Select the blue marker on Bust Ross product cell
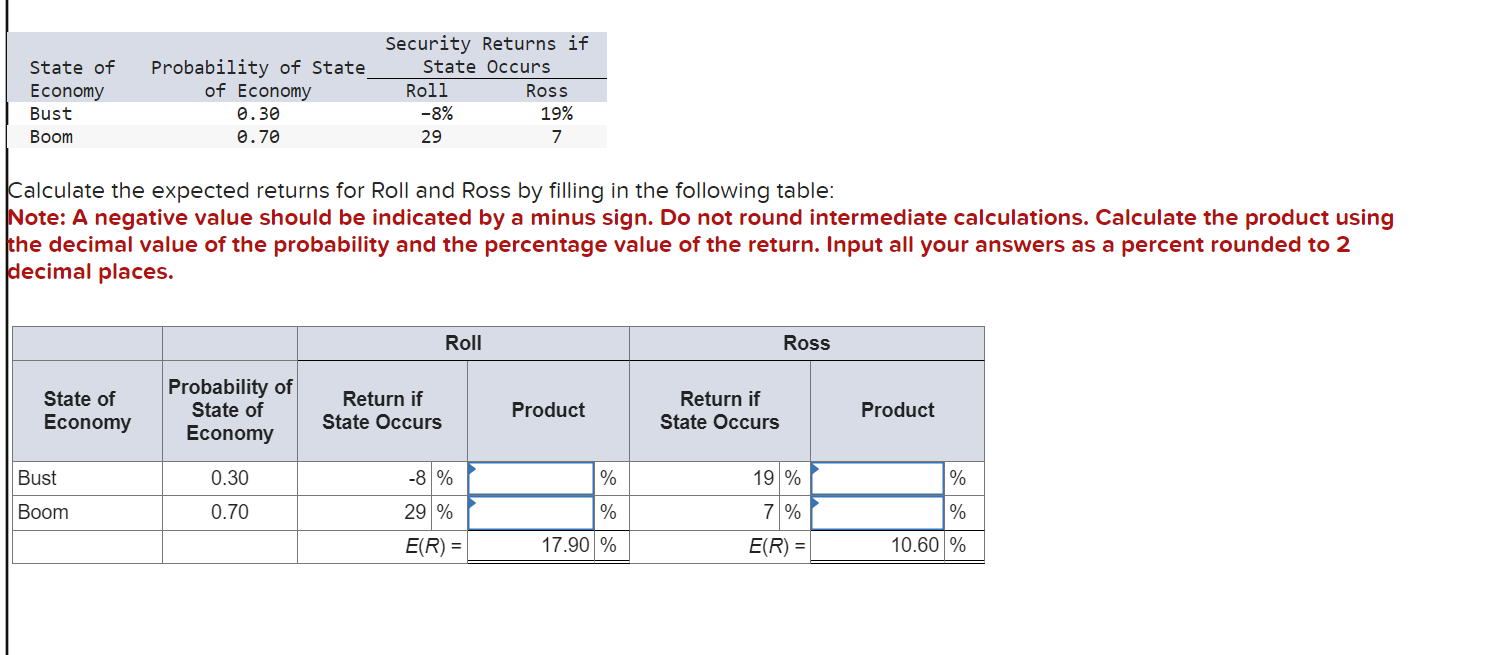 point(813,468)
